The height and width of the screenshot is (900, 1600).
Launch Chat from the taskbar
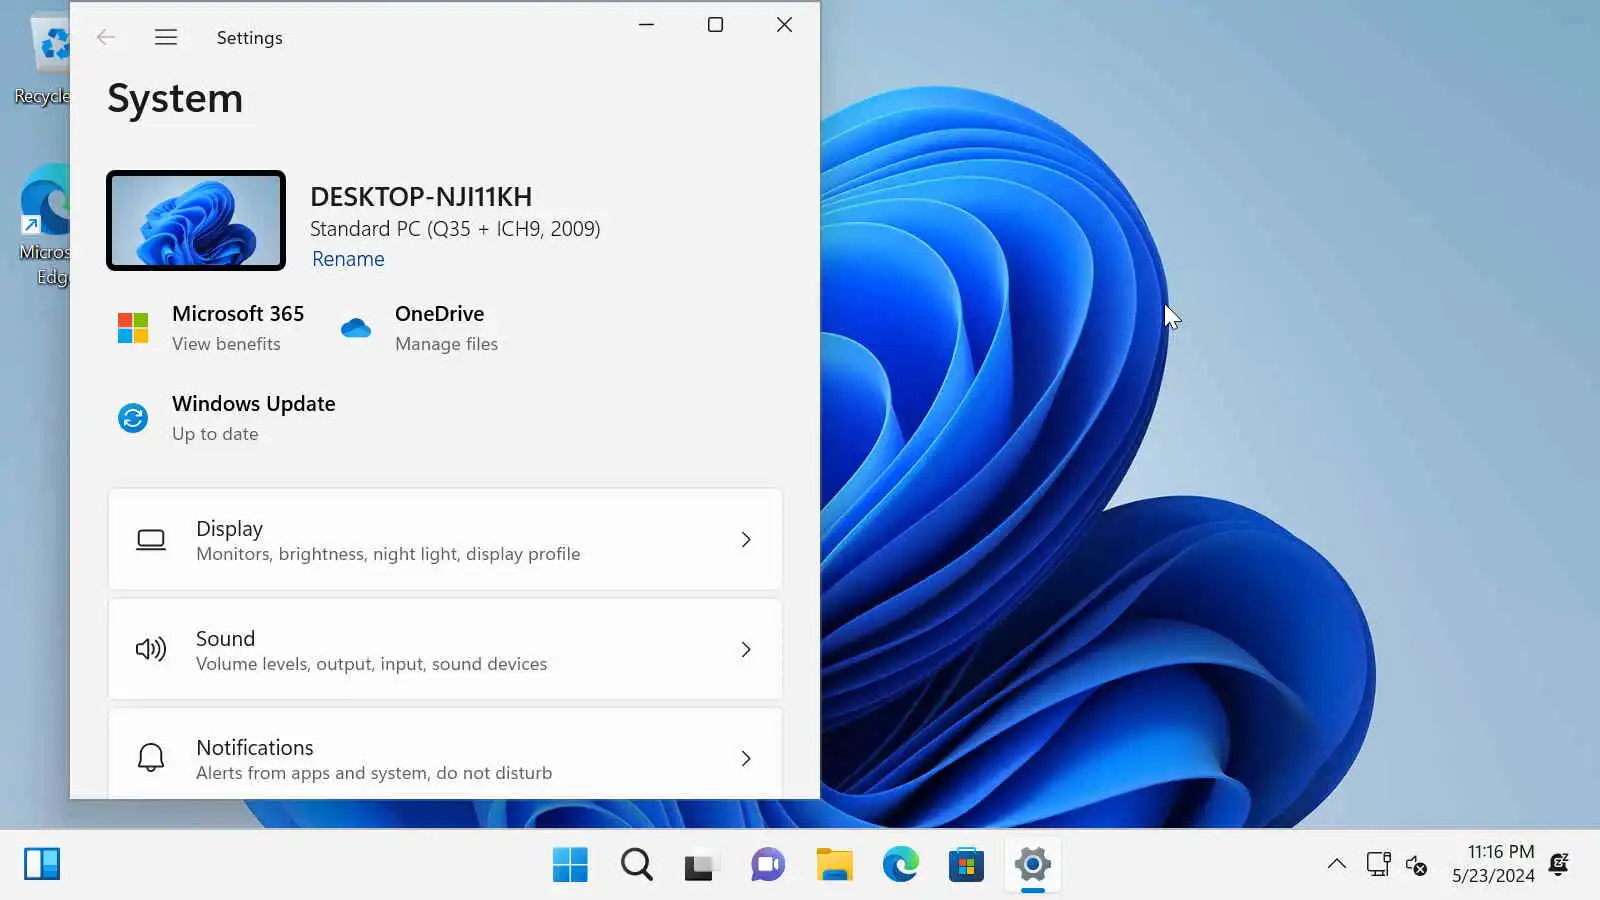pos(768,865)
